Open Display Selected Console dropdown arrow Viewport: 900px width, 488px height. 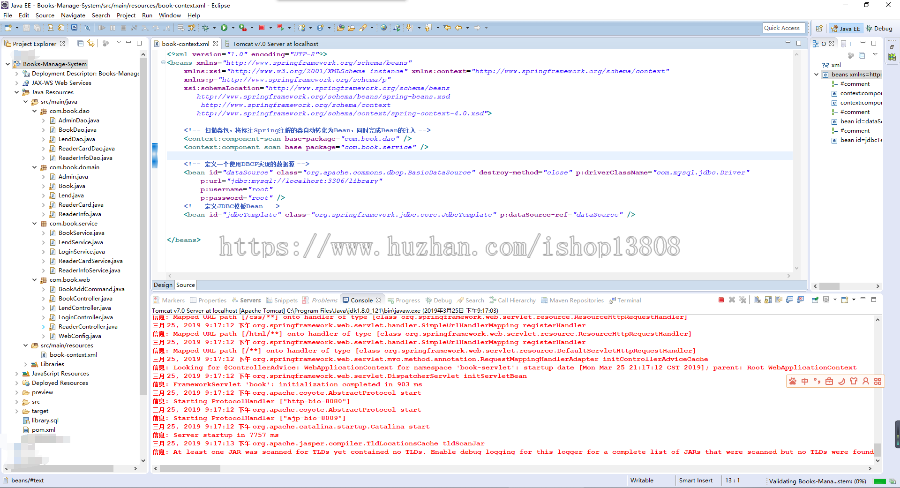pos(835,300)
